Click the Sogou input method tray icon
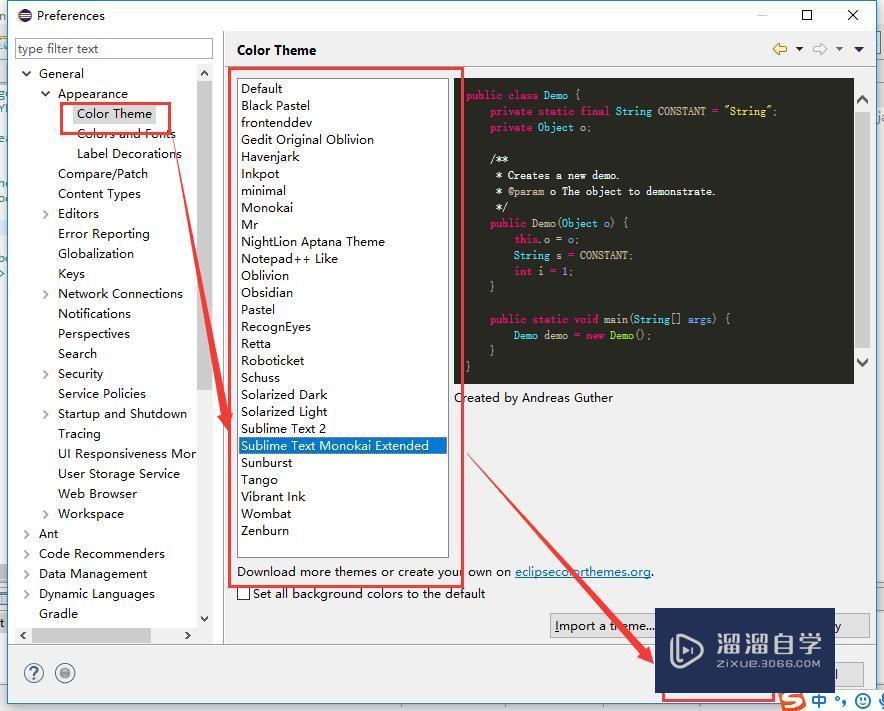This screenshot has height=711, width=884. click(x=794, y=701)
